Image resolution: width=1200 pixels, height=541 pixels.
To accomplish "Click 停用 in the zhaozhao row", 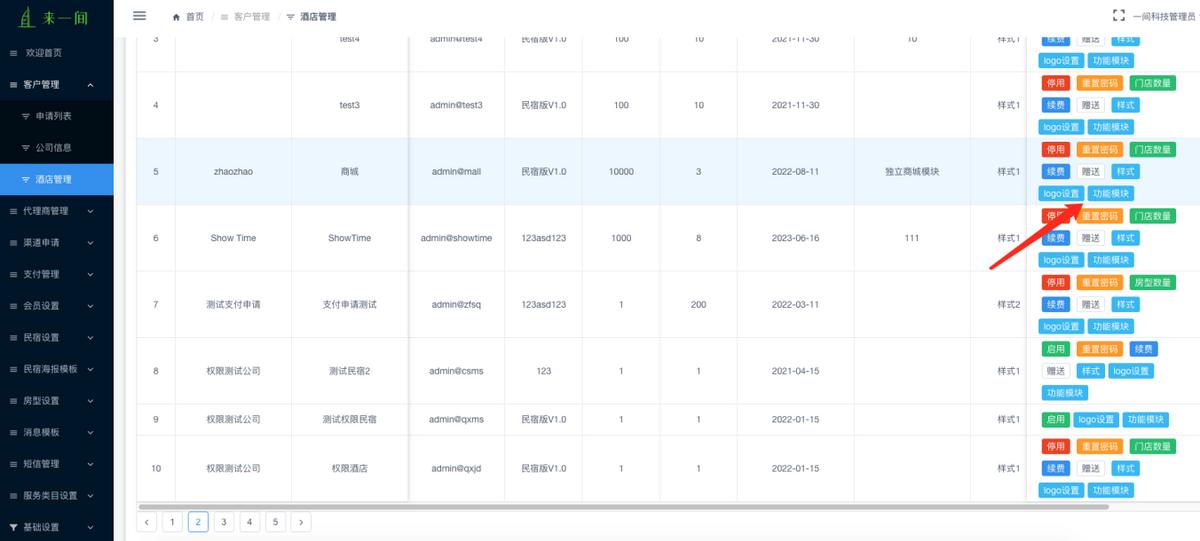I will pos(1055,150).
